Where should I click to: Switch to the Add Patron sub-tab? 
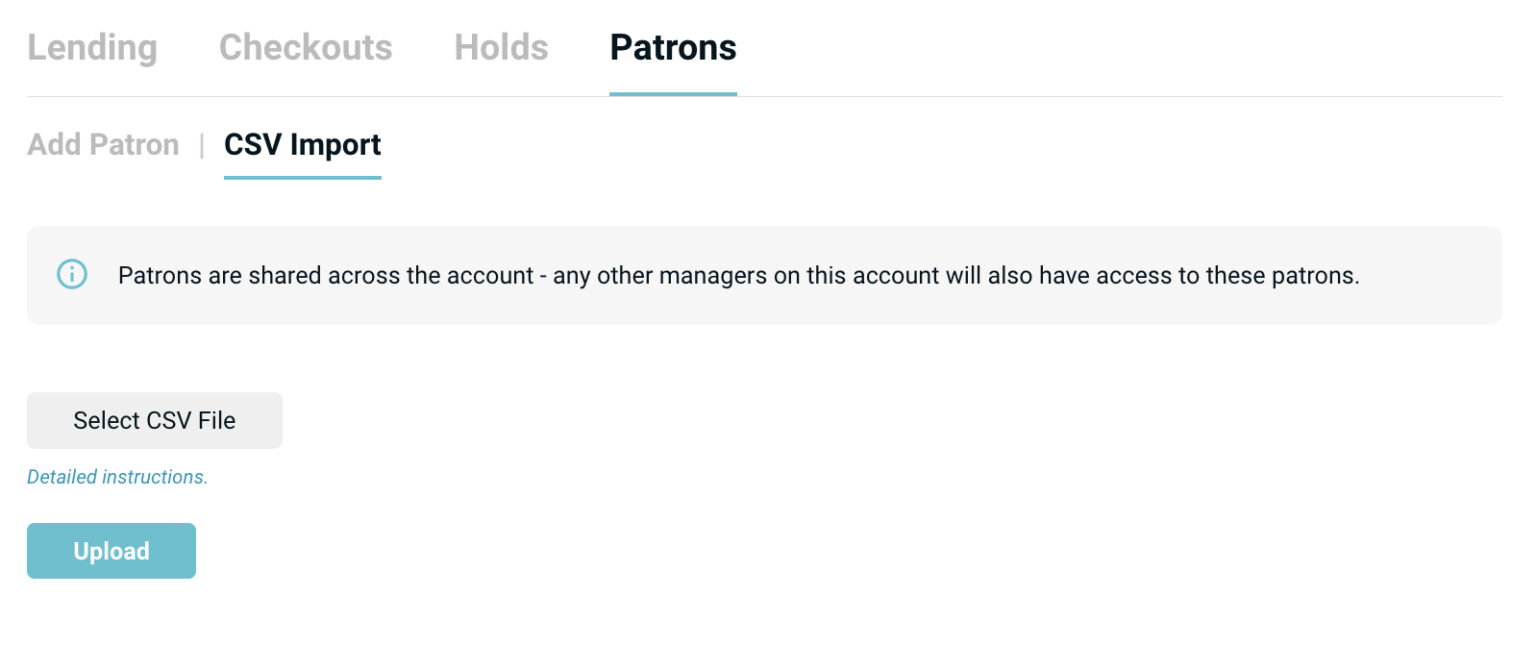[103, 145]
